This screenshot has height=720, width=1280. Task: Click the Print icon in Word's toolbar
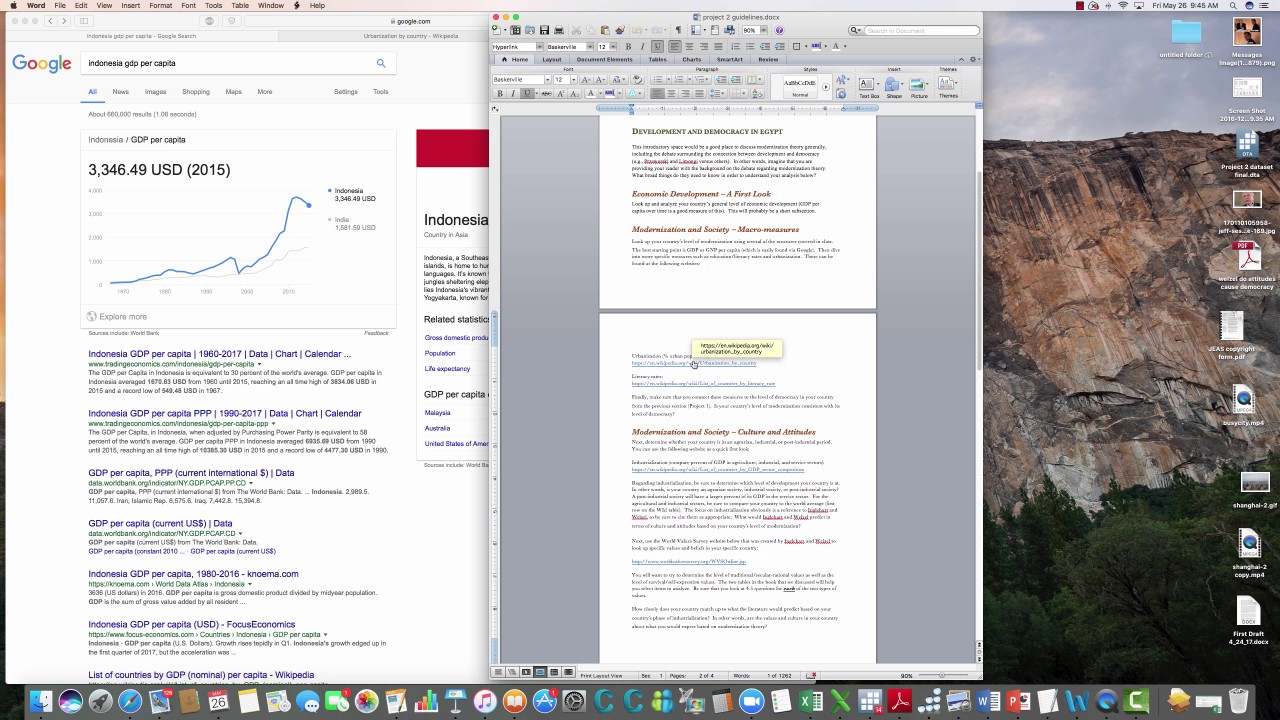click(559, 30)
